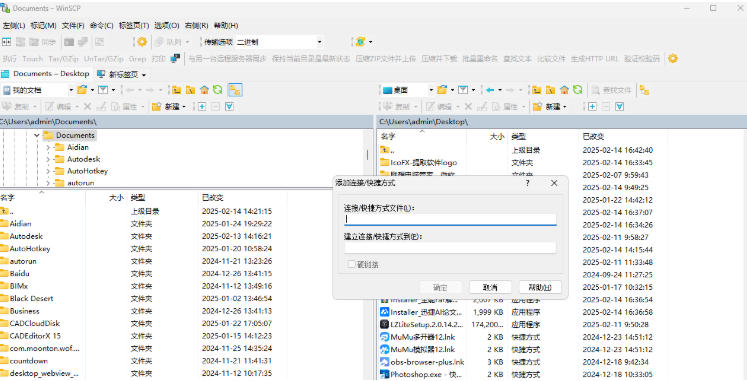Click left panel selection filter icon
Image resolution: width=747 pixels, height=381 pixels.
pyautogui.click(x=229, y=107)
